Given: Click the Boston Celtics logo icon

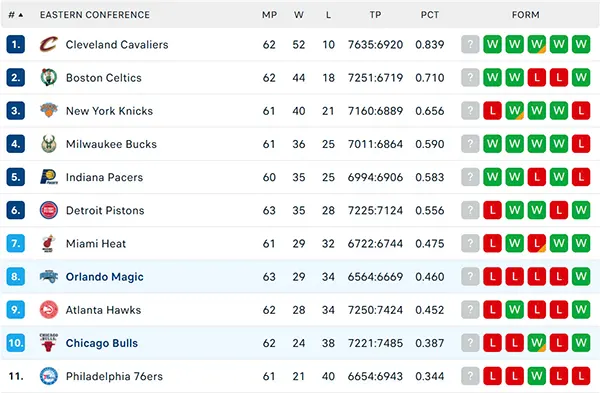Looking at the screenshot, I should click(49, 77).
